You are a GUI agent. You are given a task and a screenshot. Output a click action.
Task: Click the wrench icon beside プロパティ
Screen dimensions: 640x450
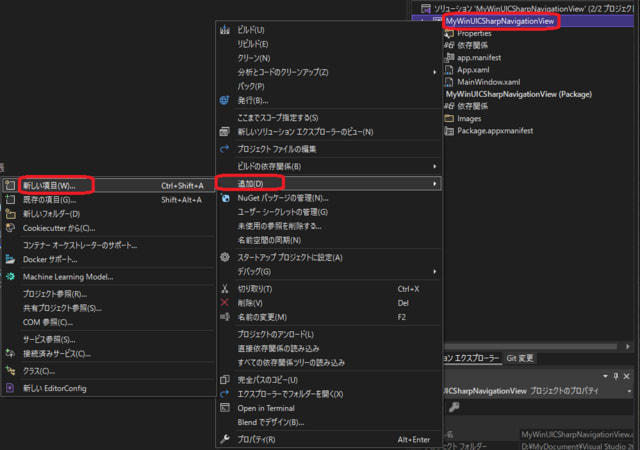point(225,439)
